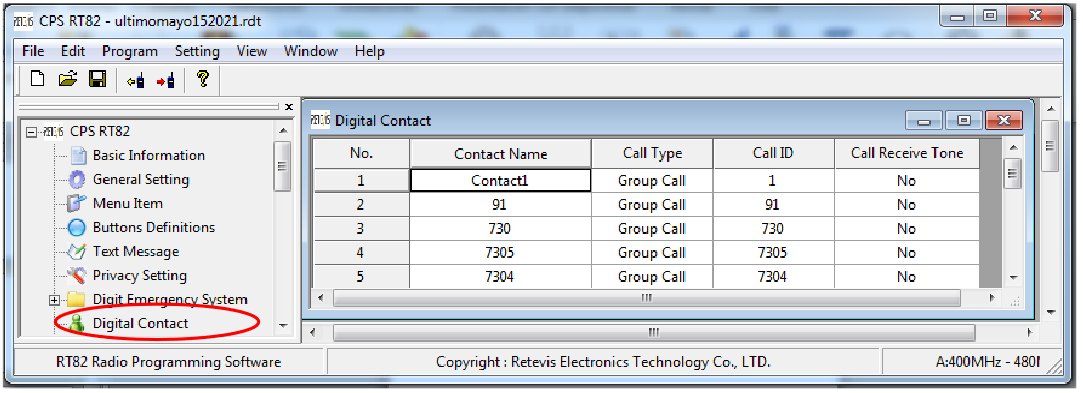Select Menu Item in the tree

click(128, 204)
